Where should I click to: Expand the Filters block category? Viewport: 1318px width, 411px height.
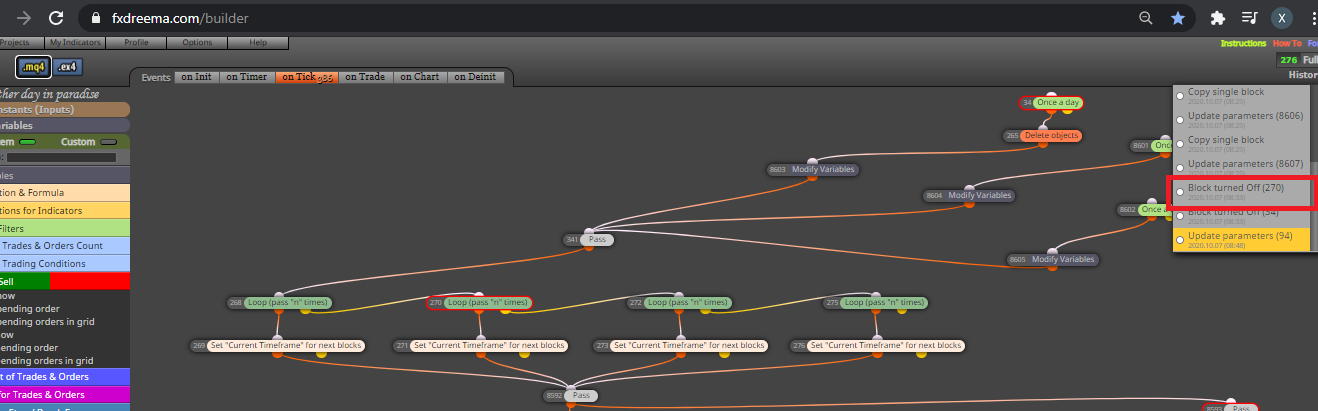pyautogui.click(x=65, y=228)
